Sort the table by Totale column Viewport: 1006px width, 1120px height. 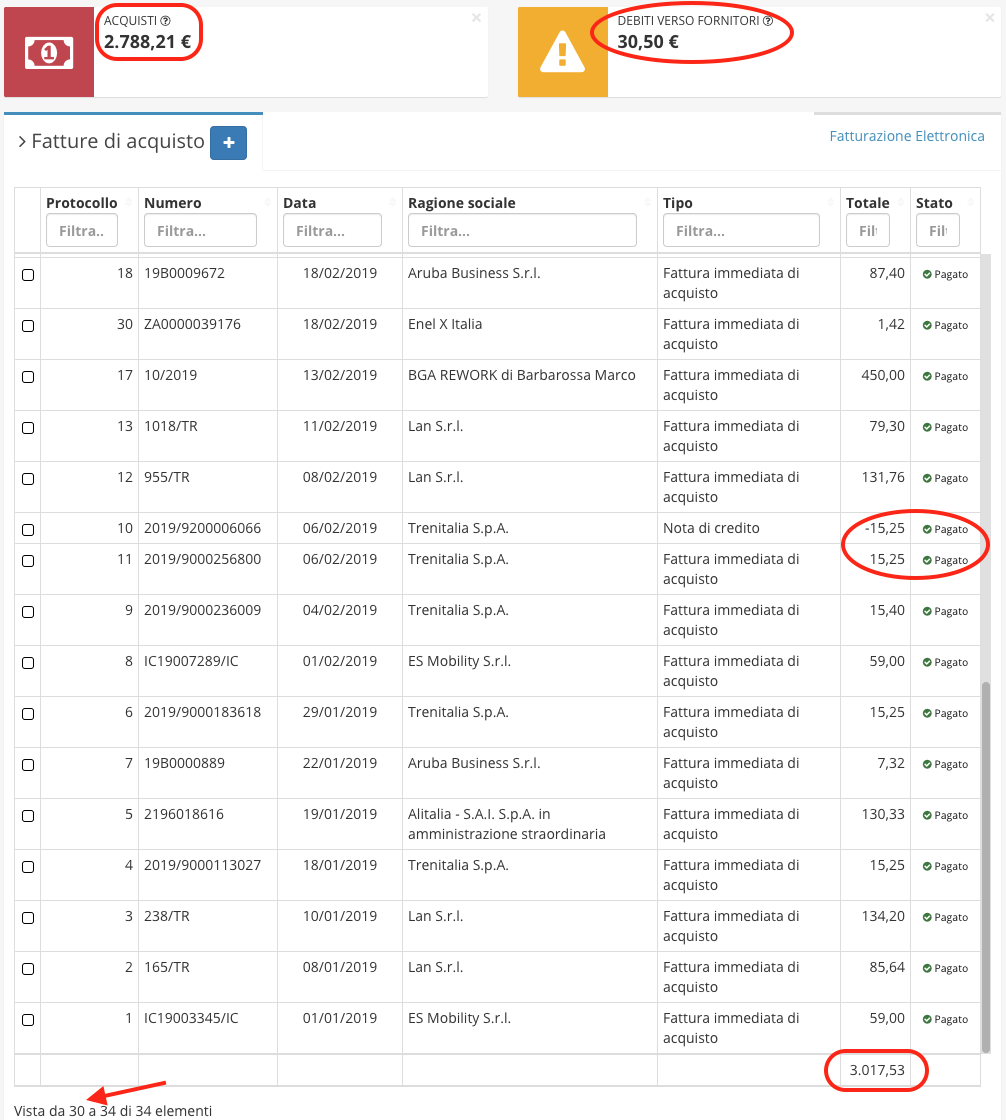pyautogui.click(x=867, y=203)
